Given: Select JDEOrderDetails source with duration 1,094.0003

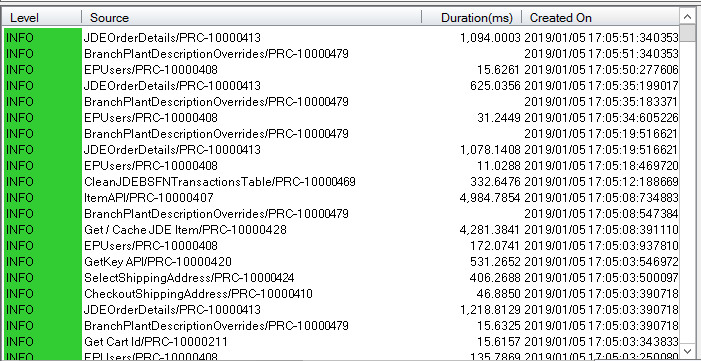Looking at the screenshot, I should [x=172, y=38].
